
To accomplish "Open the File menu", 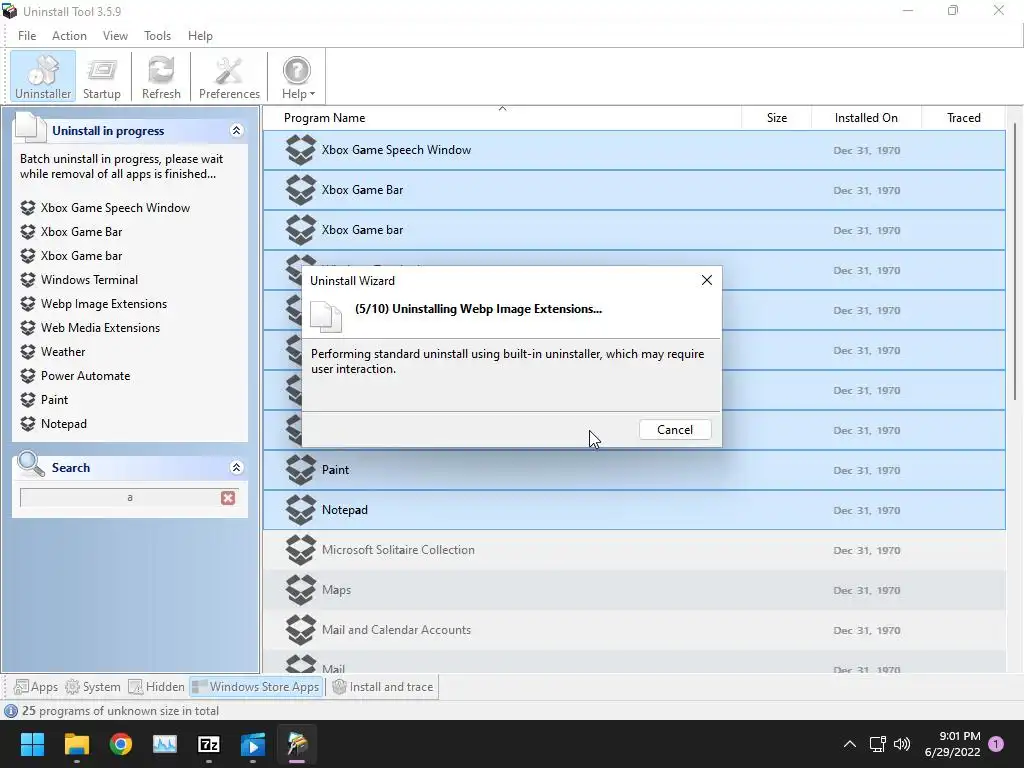I will pyautogui.click(x=27, y=36).
